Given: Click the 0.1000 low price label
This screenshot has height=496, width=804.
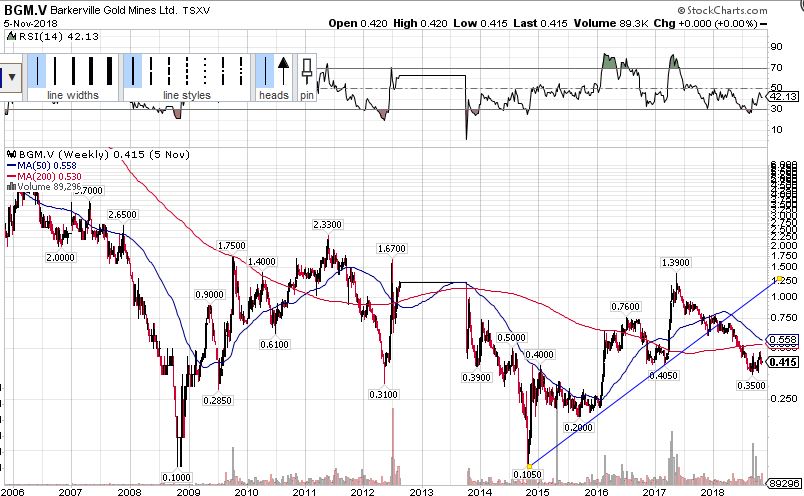Looking at the screenshot, I should point(176,478).
